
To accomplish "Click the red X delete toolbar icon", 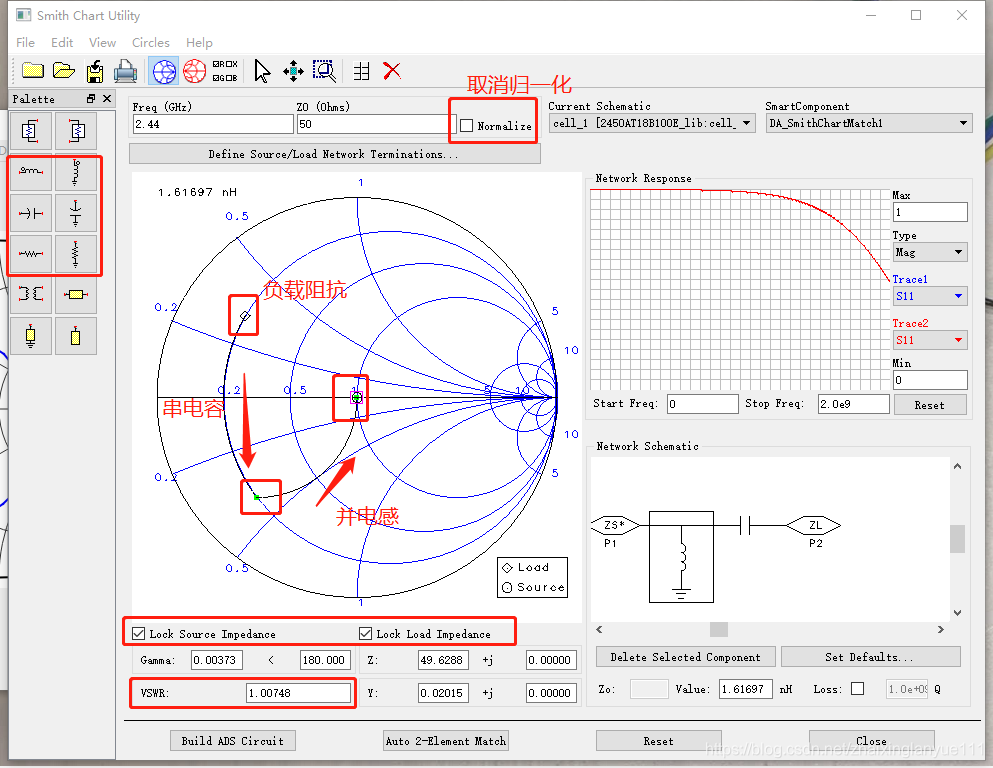I will [x=392, y=70].
